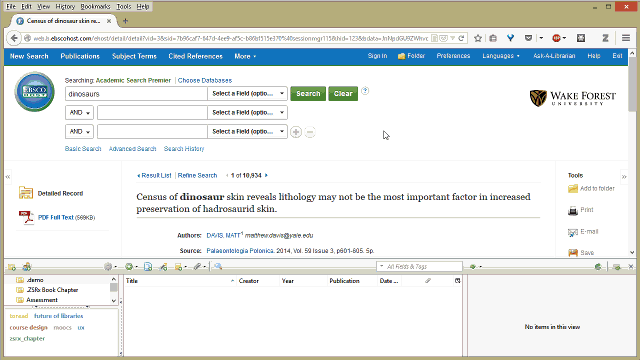Open the View menu
Viewport: 640px width, 360px height.
pyautogui.click(x=43, y=7)
